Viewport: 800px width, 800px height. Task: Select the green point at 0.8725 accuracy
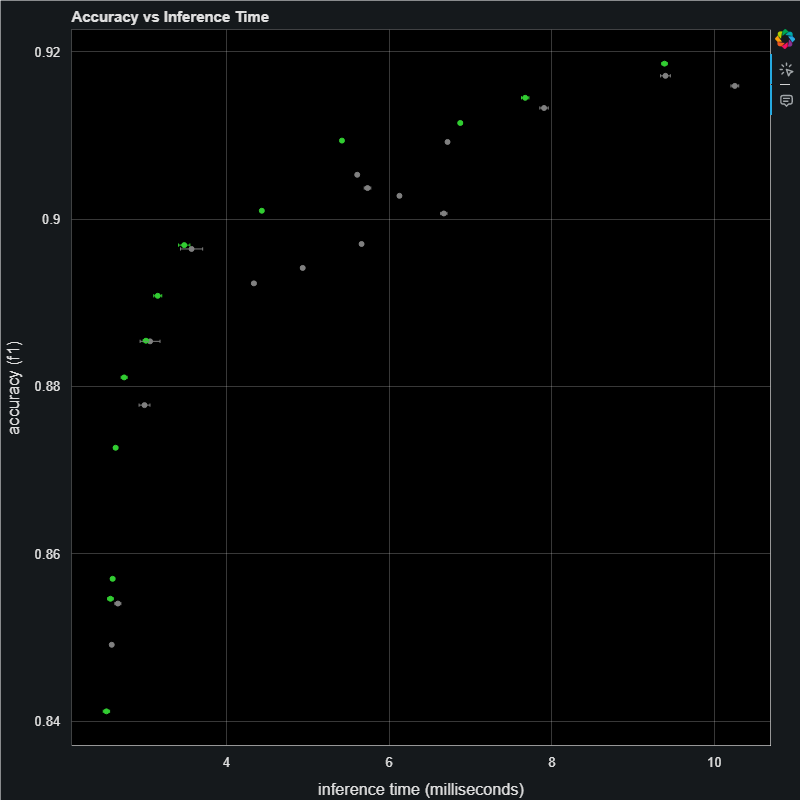coord(116,448)
